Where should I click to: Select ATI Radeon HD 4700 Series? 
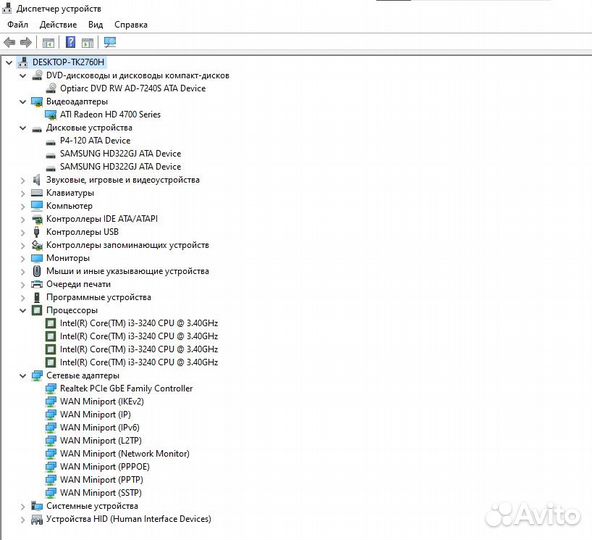pyautogui.click(x=110, y=114)
